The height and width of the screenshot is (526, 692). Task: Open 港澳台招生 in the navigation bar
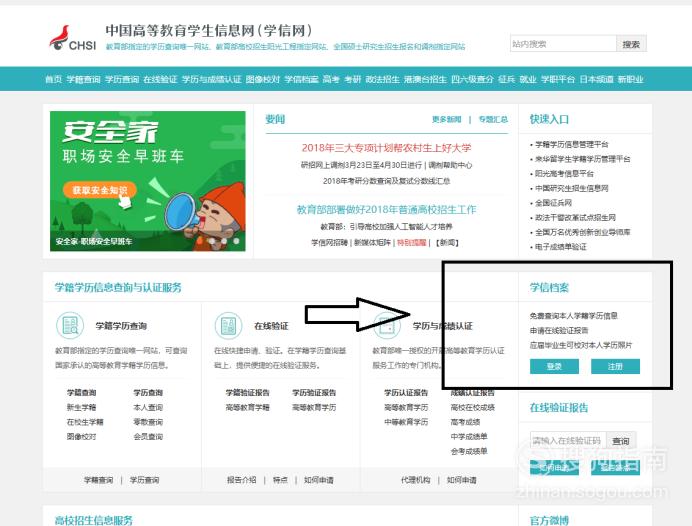(x=425, y=79)
